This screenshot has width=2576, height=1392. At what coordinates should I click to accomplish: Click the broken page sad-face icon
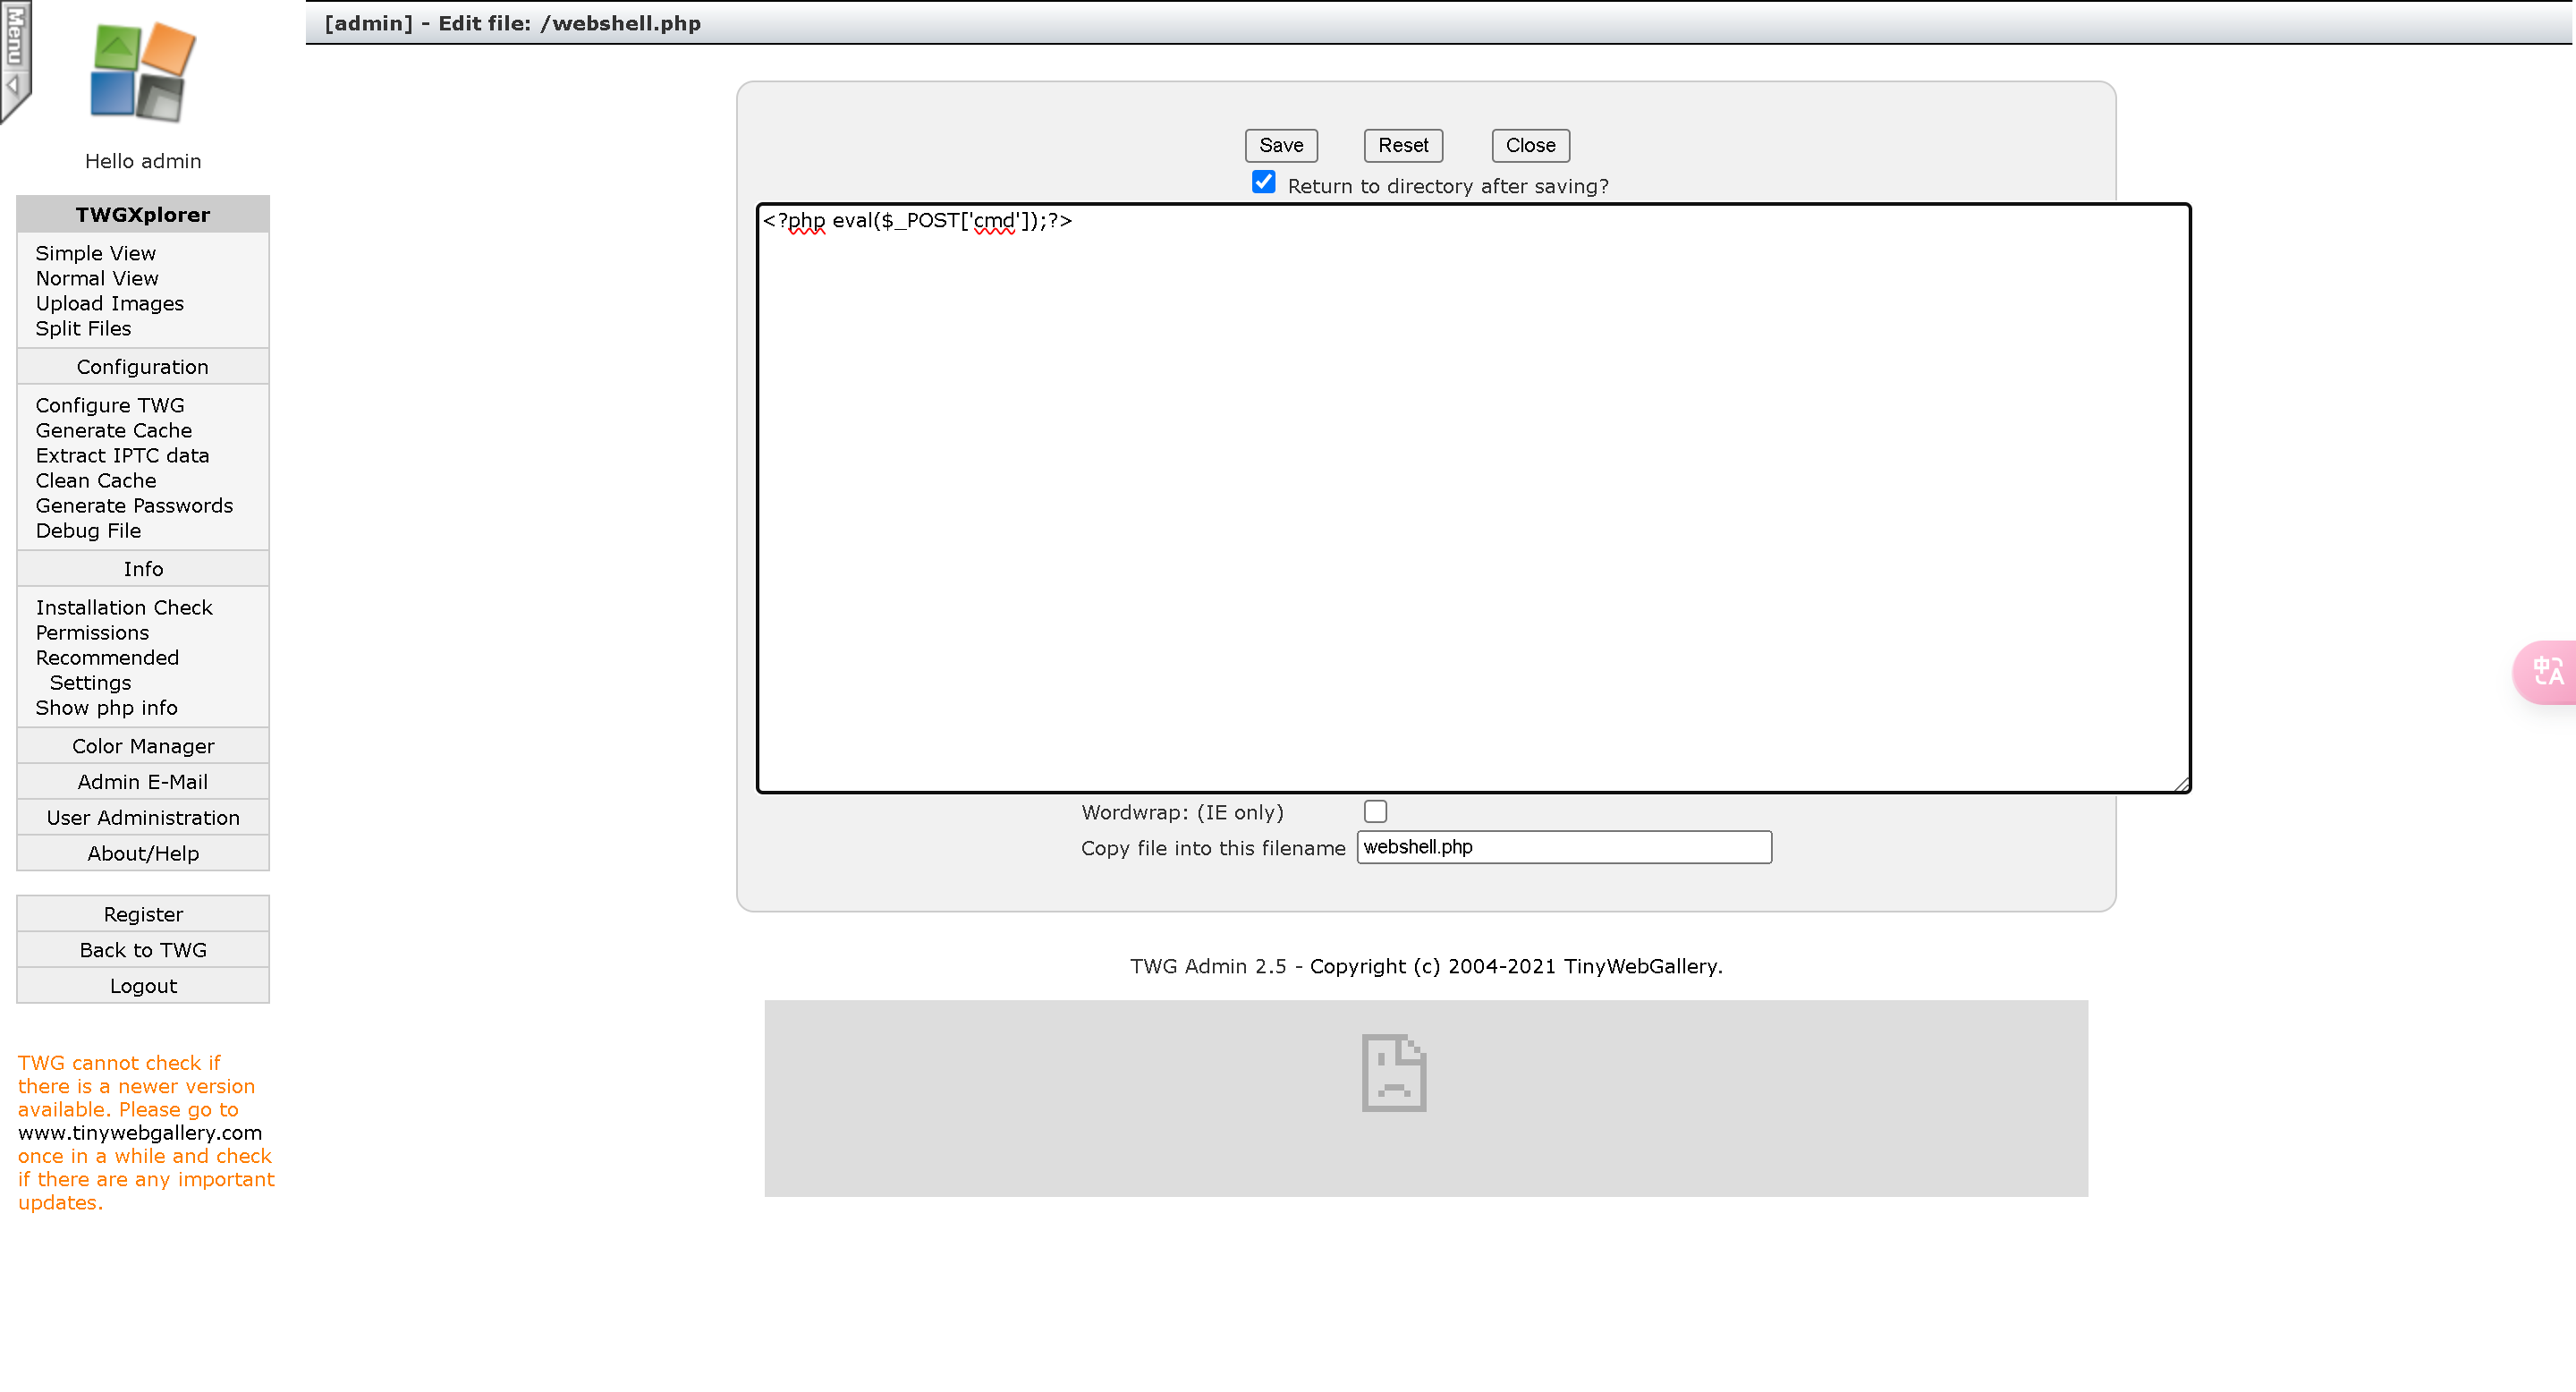[x=1393, y=1073]
